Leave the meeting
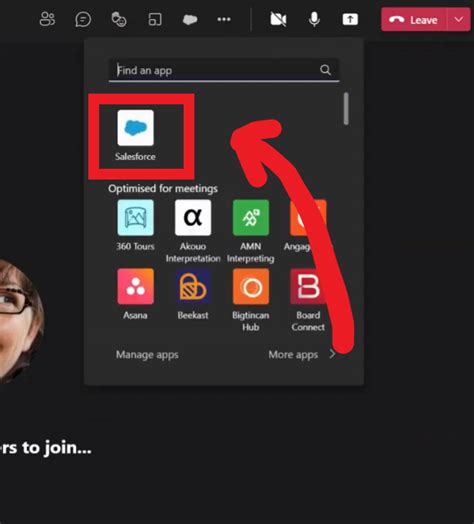The height and width of the screenshot is (524, 474). [x=413, y=20]
